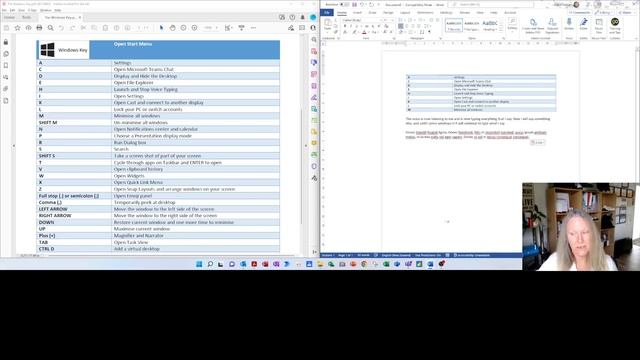Screen dimensions: 640x360
Task: Open the Acrobat zoom percentage dropdown
Action: coord(216,28)
